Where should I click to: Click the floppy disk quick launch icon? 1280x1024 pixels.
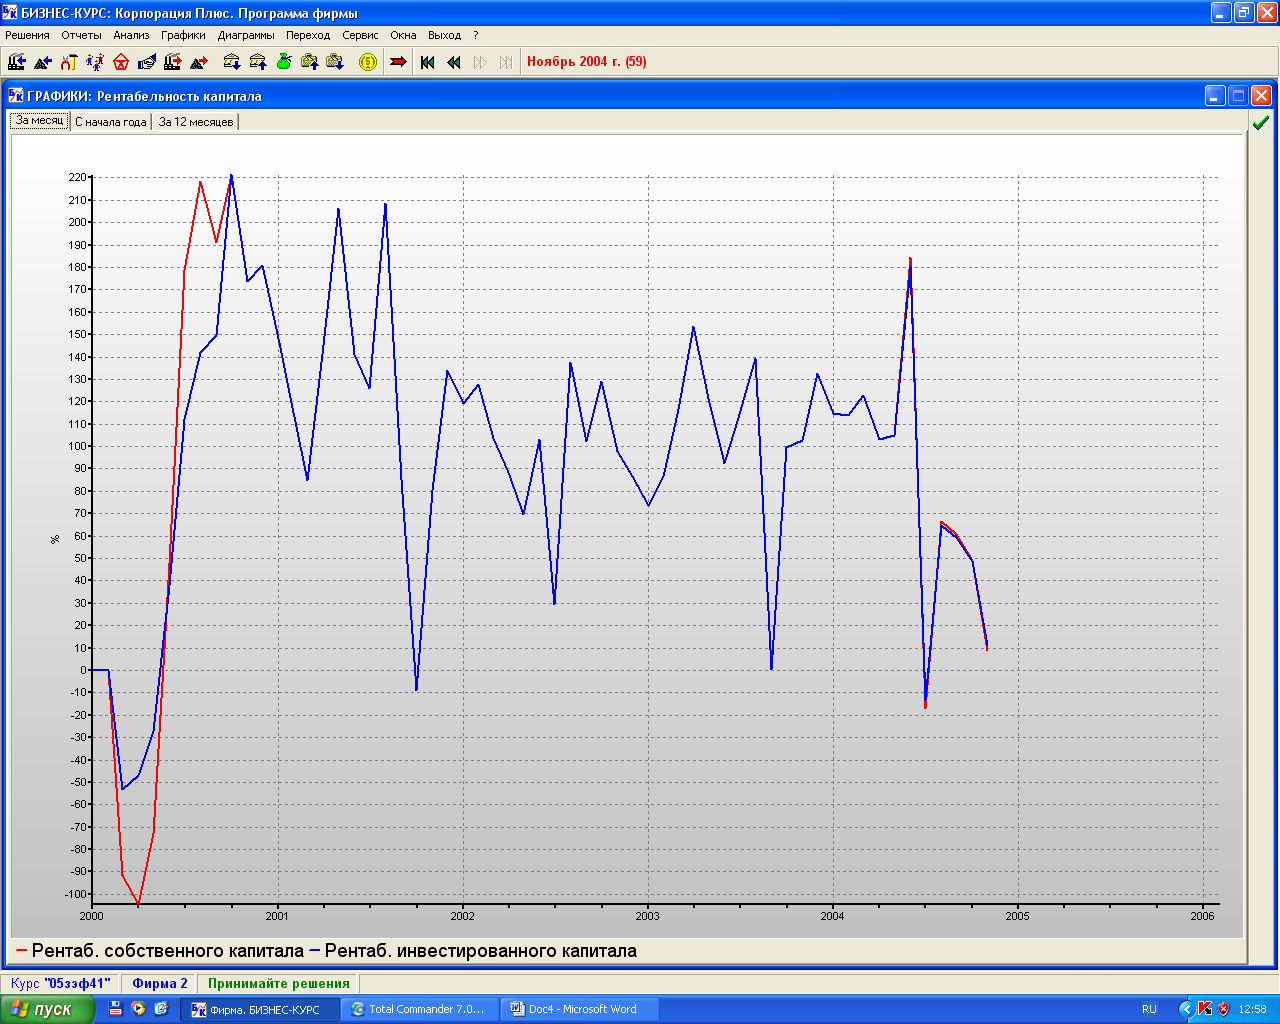click(116, 1009)
